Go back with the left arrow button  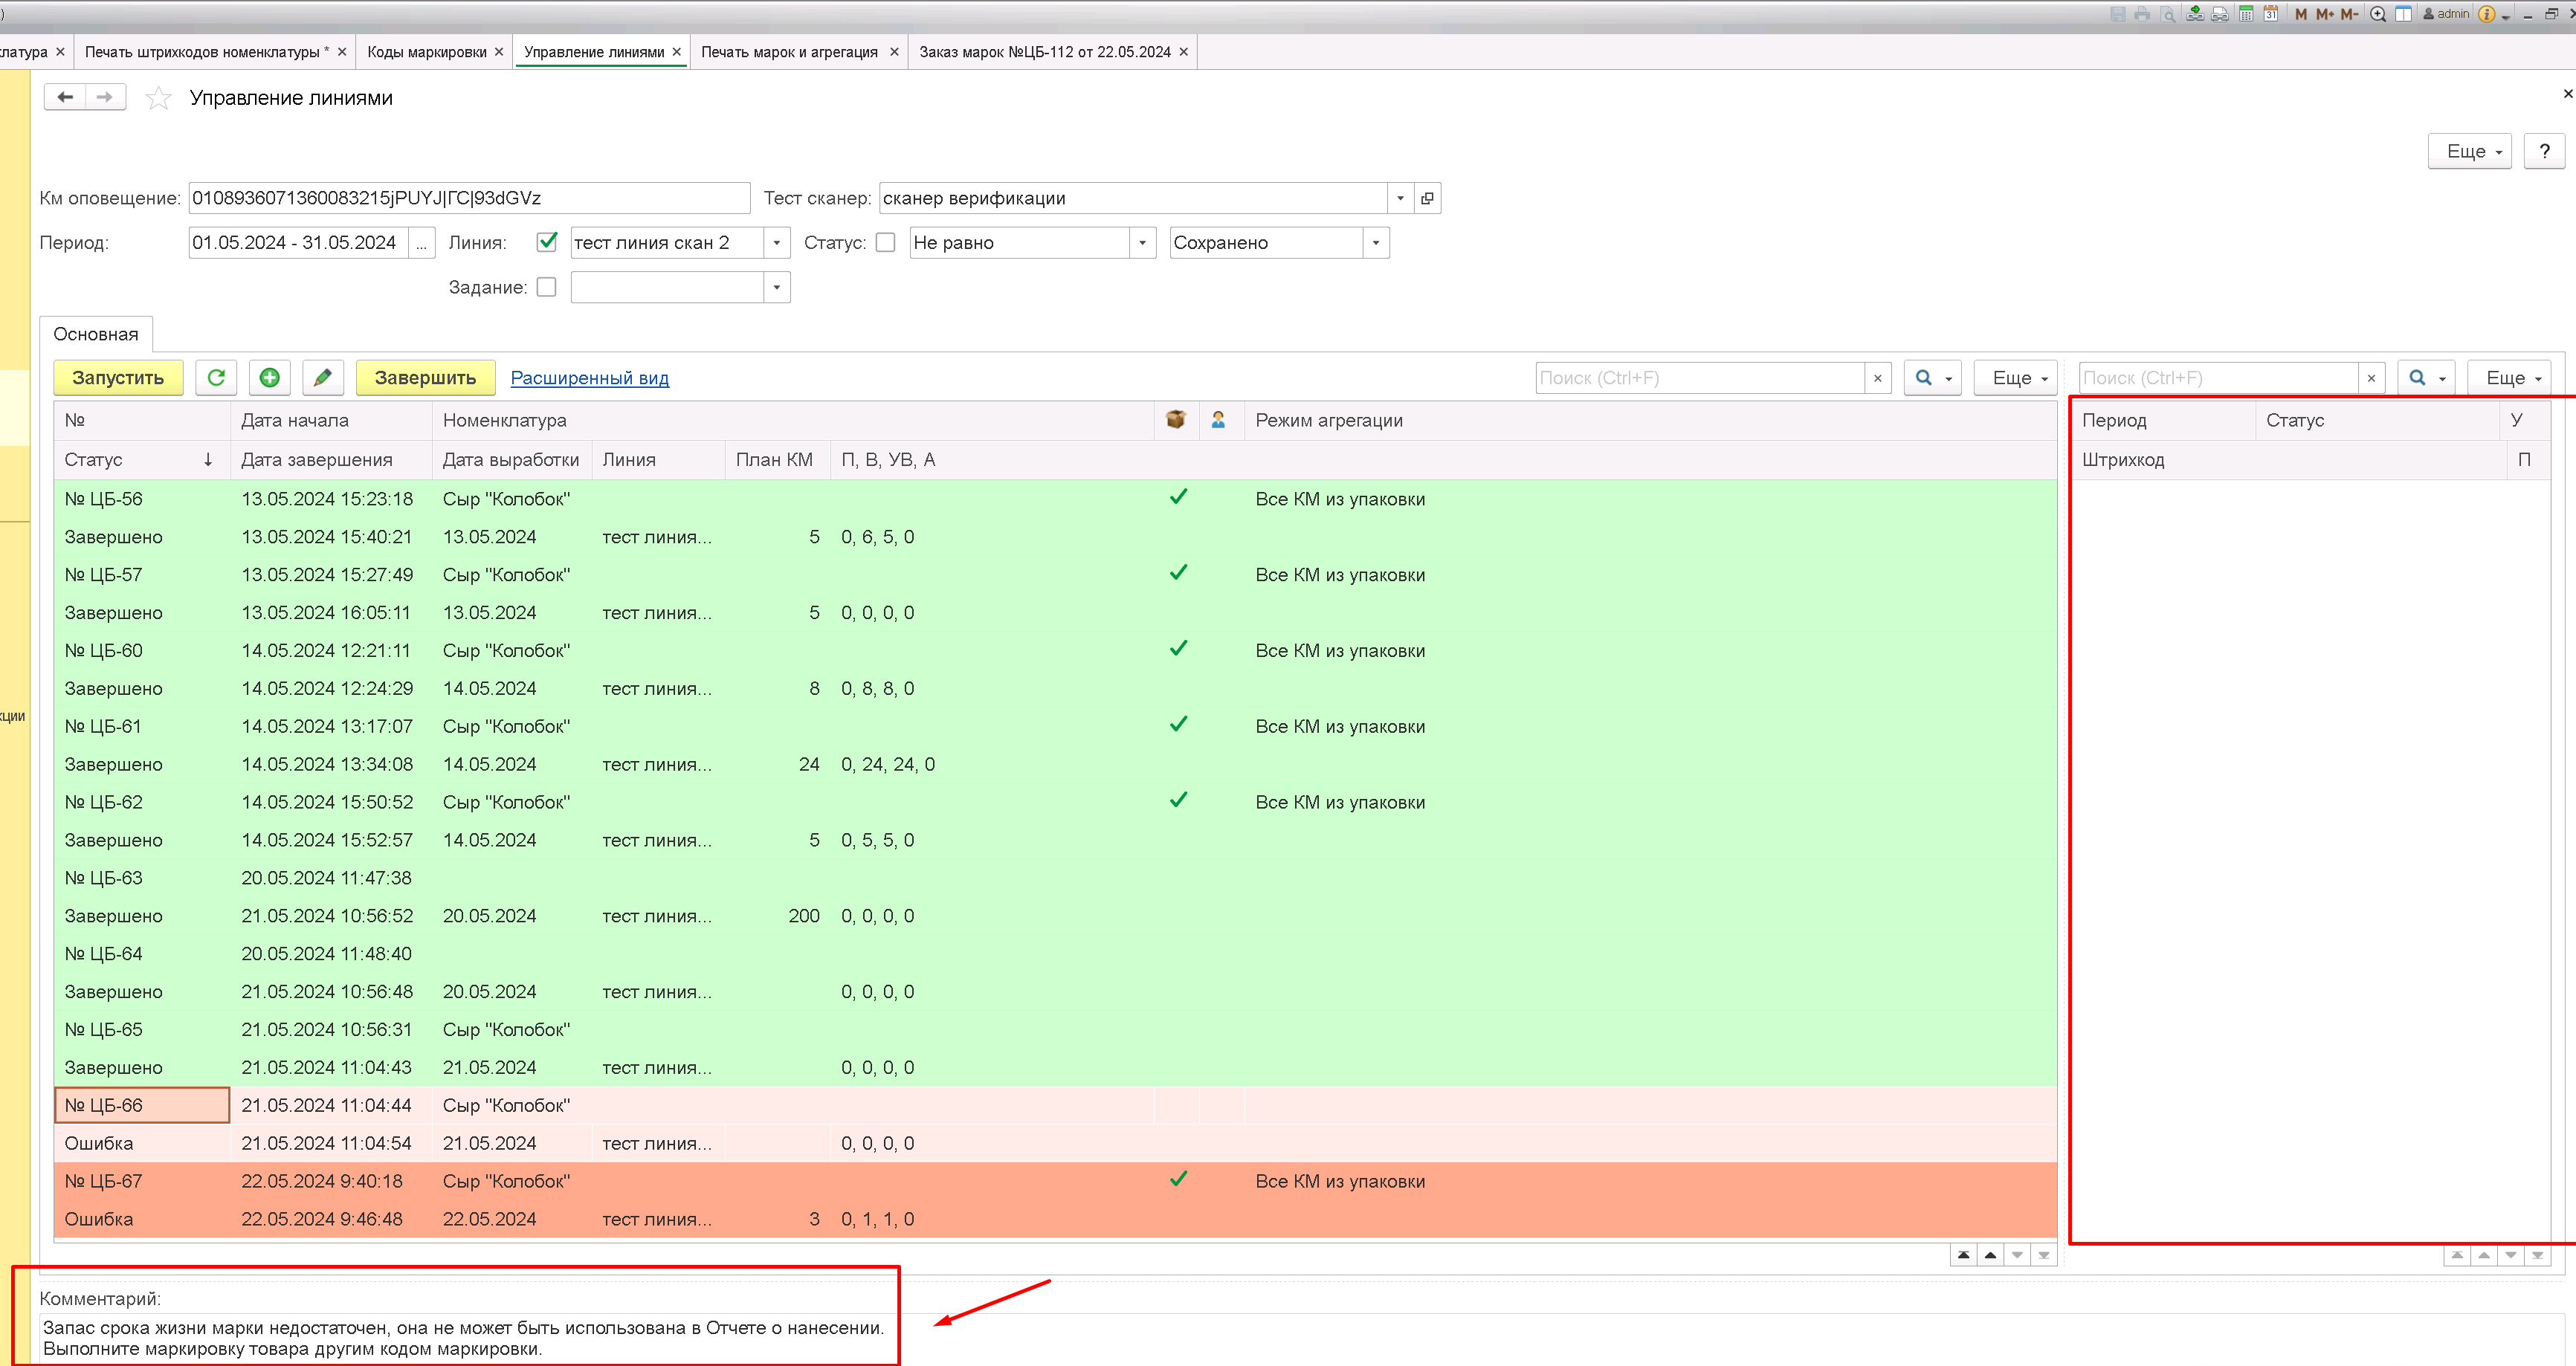point(65,97)
